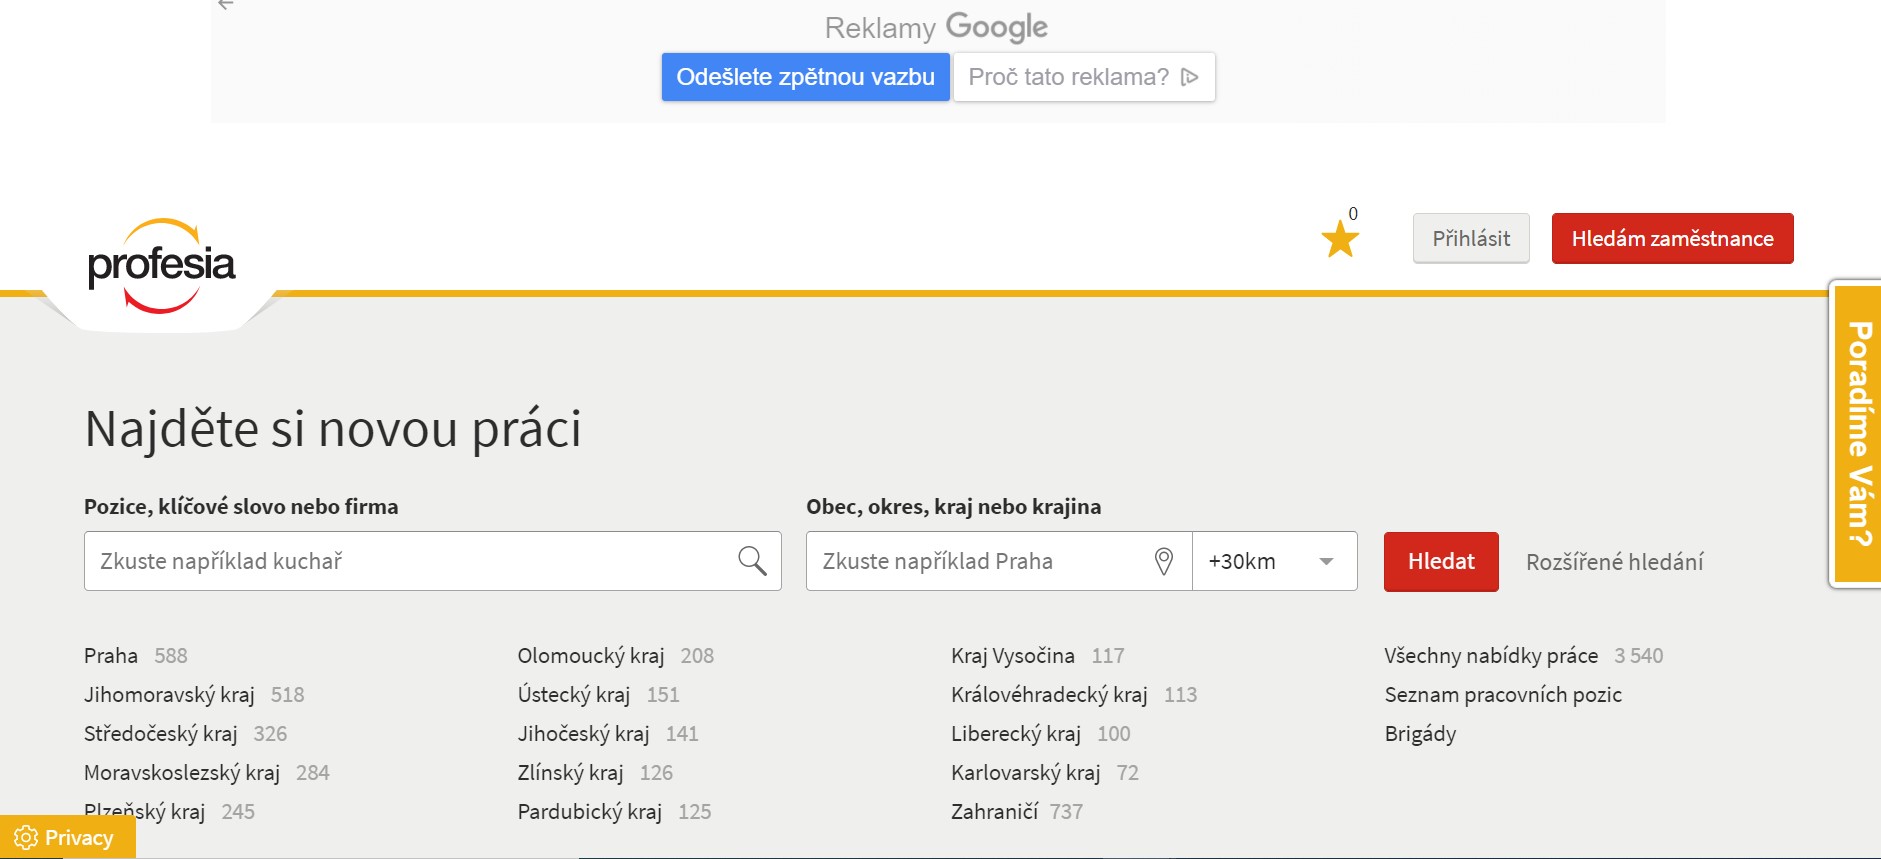Open Pardubický kraj listings

(x=589, y=812)
